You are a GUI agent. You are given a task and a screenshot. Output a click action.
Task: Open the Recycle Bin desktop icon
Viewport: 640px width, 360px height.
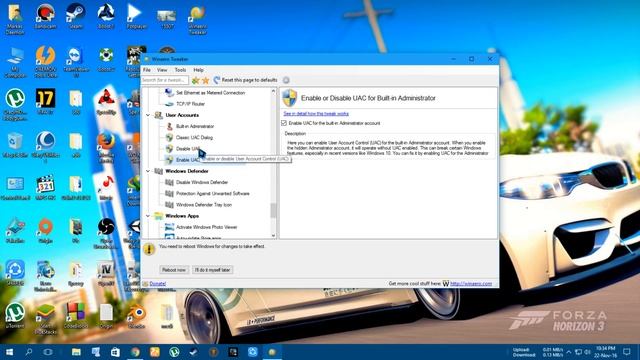15,145
